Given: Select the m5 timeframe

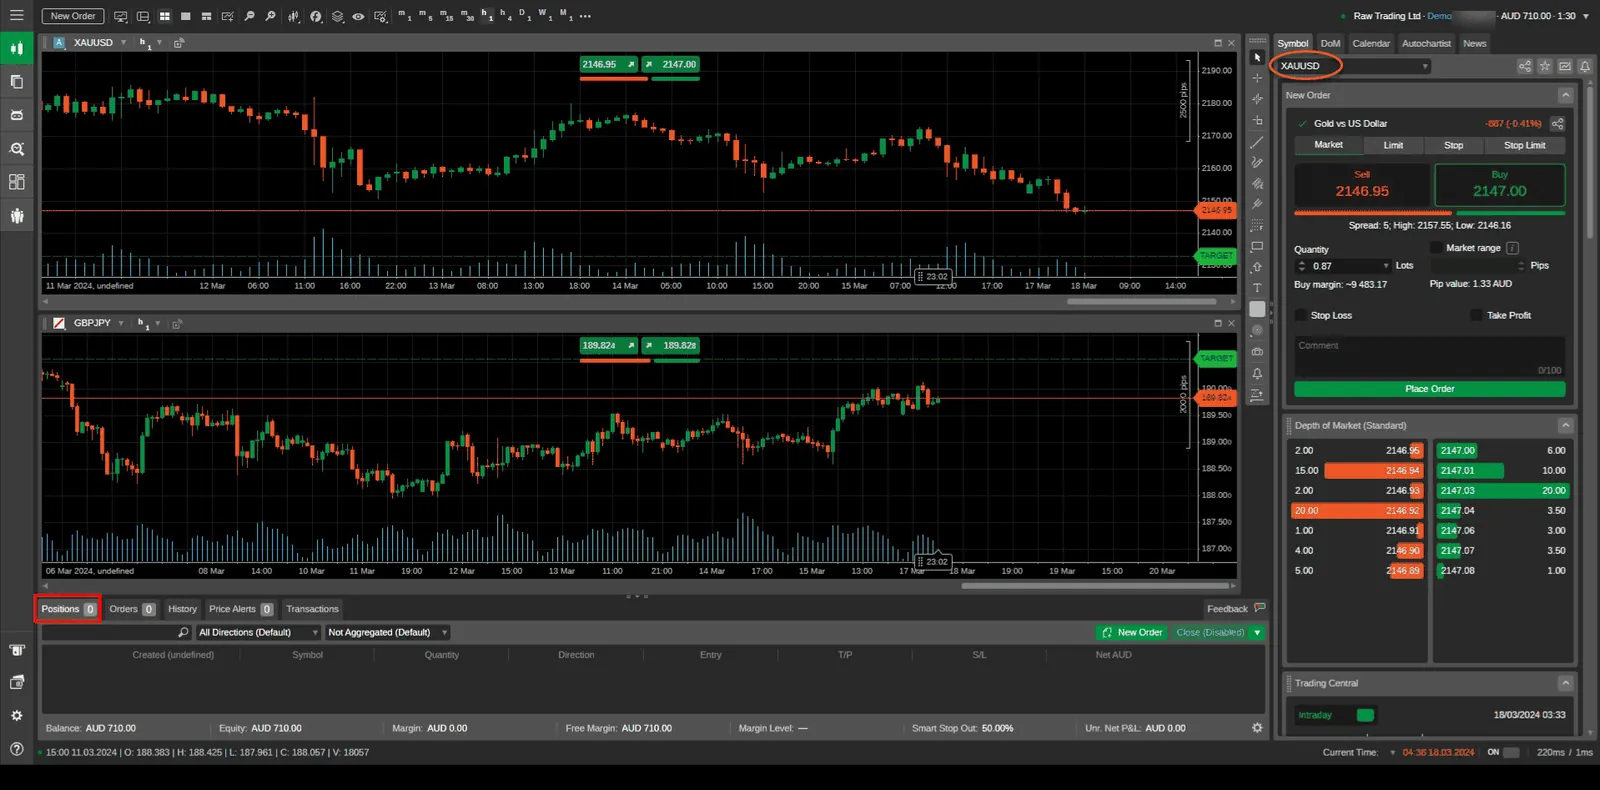Looking at the screenshot, I should tap(425, 15).
